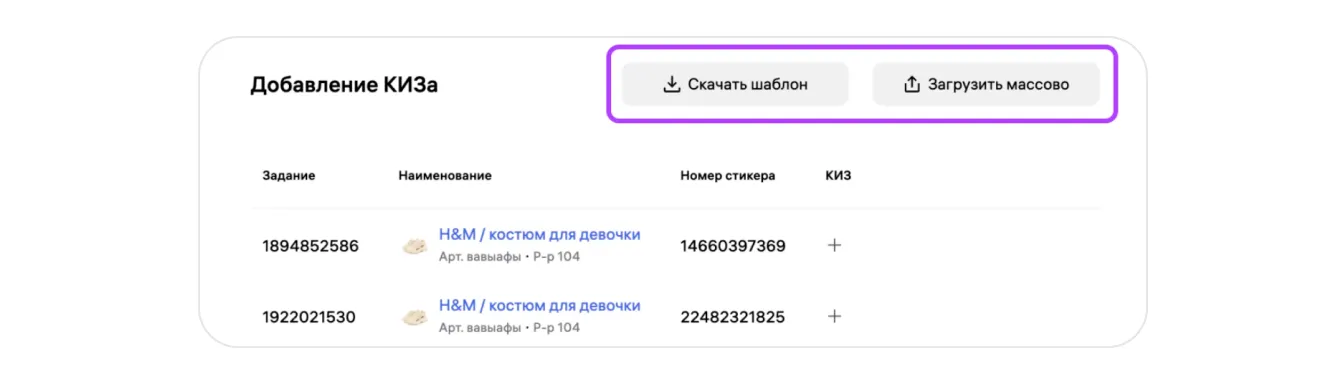The image size is (1344, 384).
Task: Click the download arrow icon beside Скачать шаблон
Action: tap(671, 85)
